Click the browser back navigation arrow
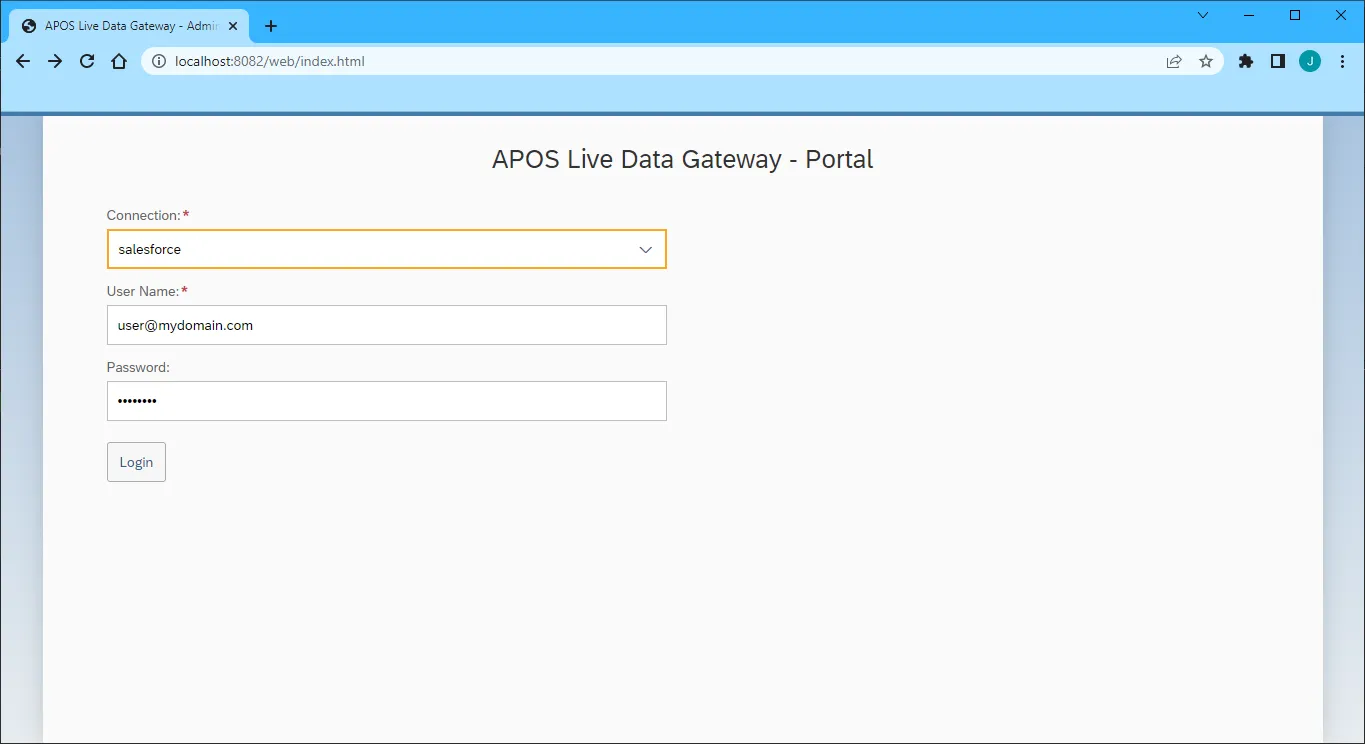1365x744 pixels. point(22,61)
